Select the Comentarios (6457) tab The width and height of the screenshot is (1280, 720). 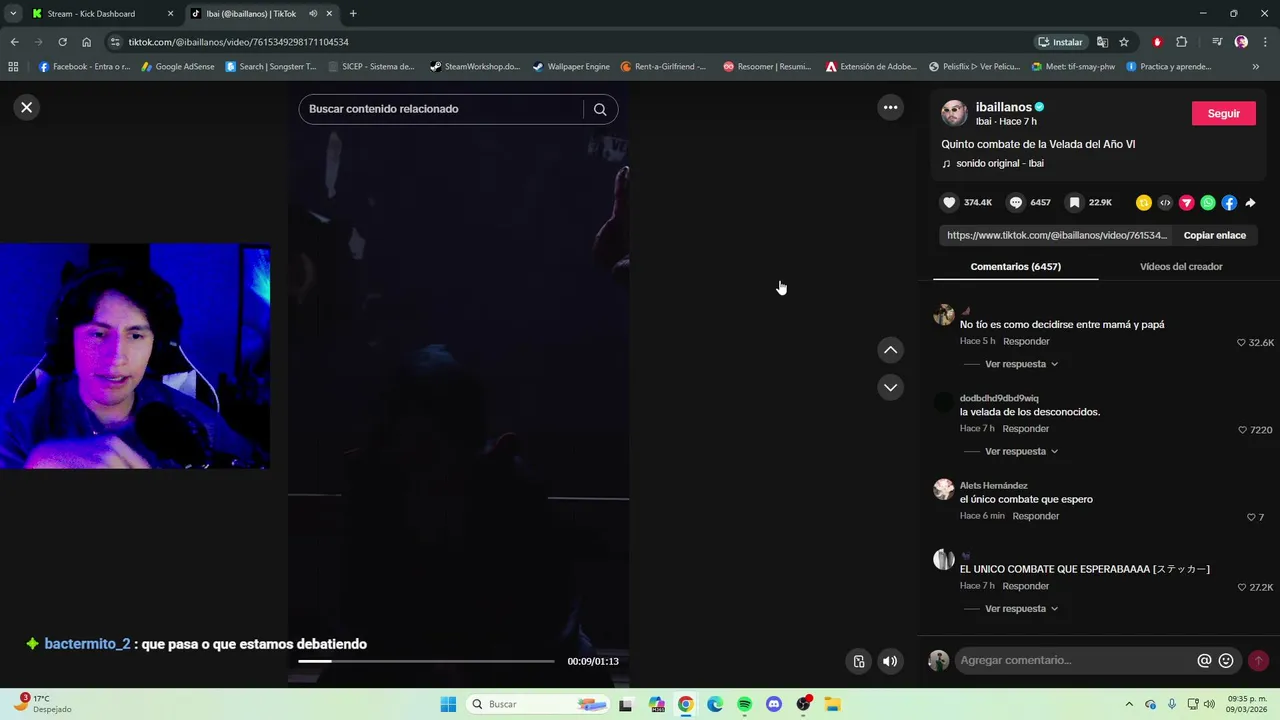coord(1015,267)
